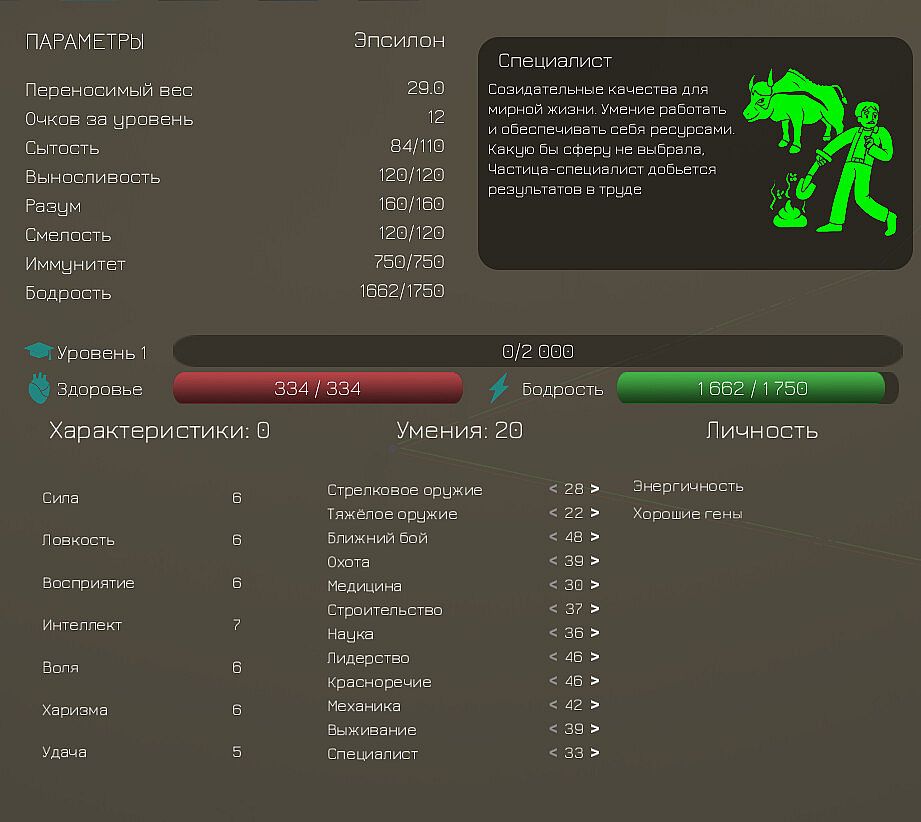Image resolution: width=921 pixels, height=822 pixels.
Task: Select the Сила attribute row
Action: 142,498
